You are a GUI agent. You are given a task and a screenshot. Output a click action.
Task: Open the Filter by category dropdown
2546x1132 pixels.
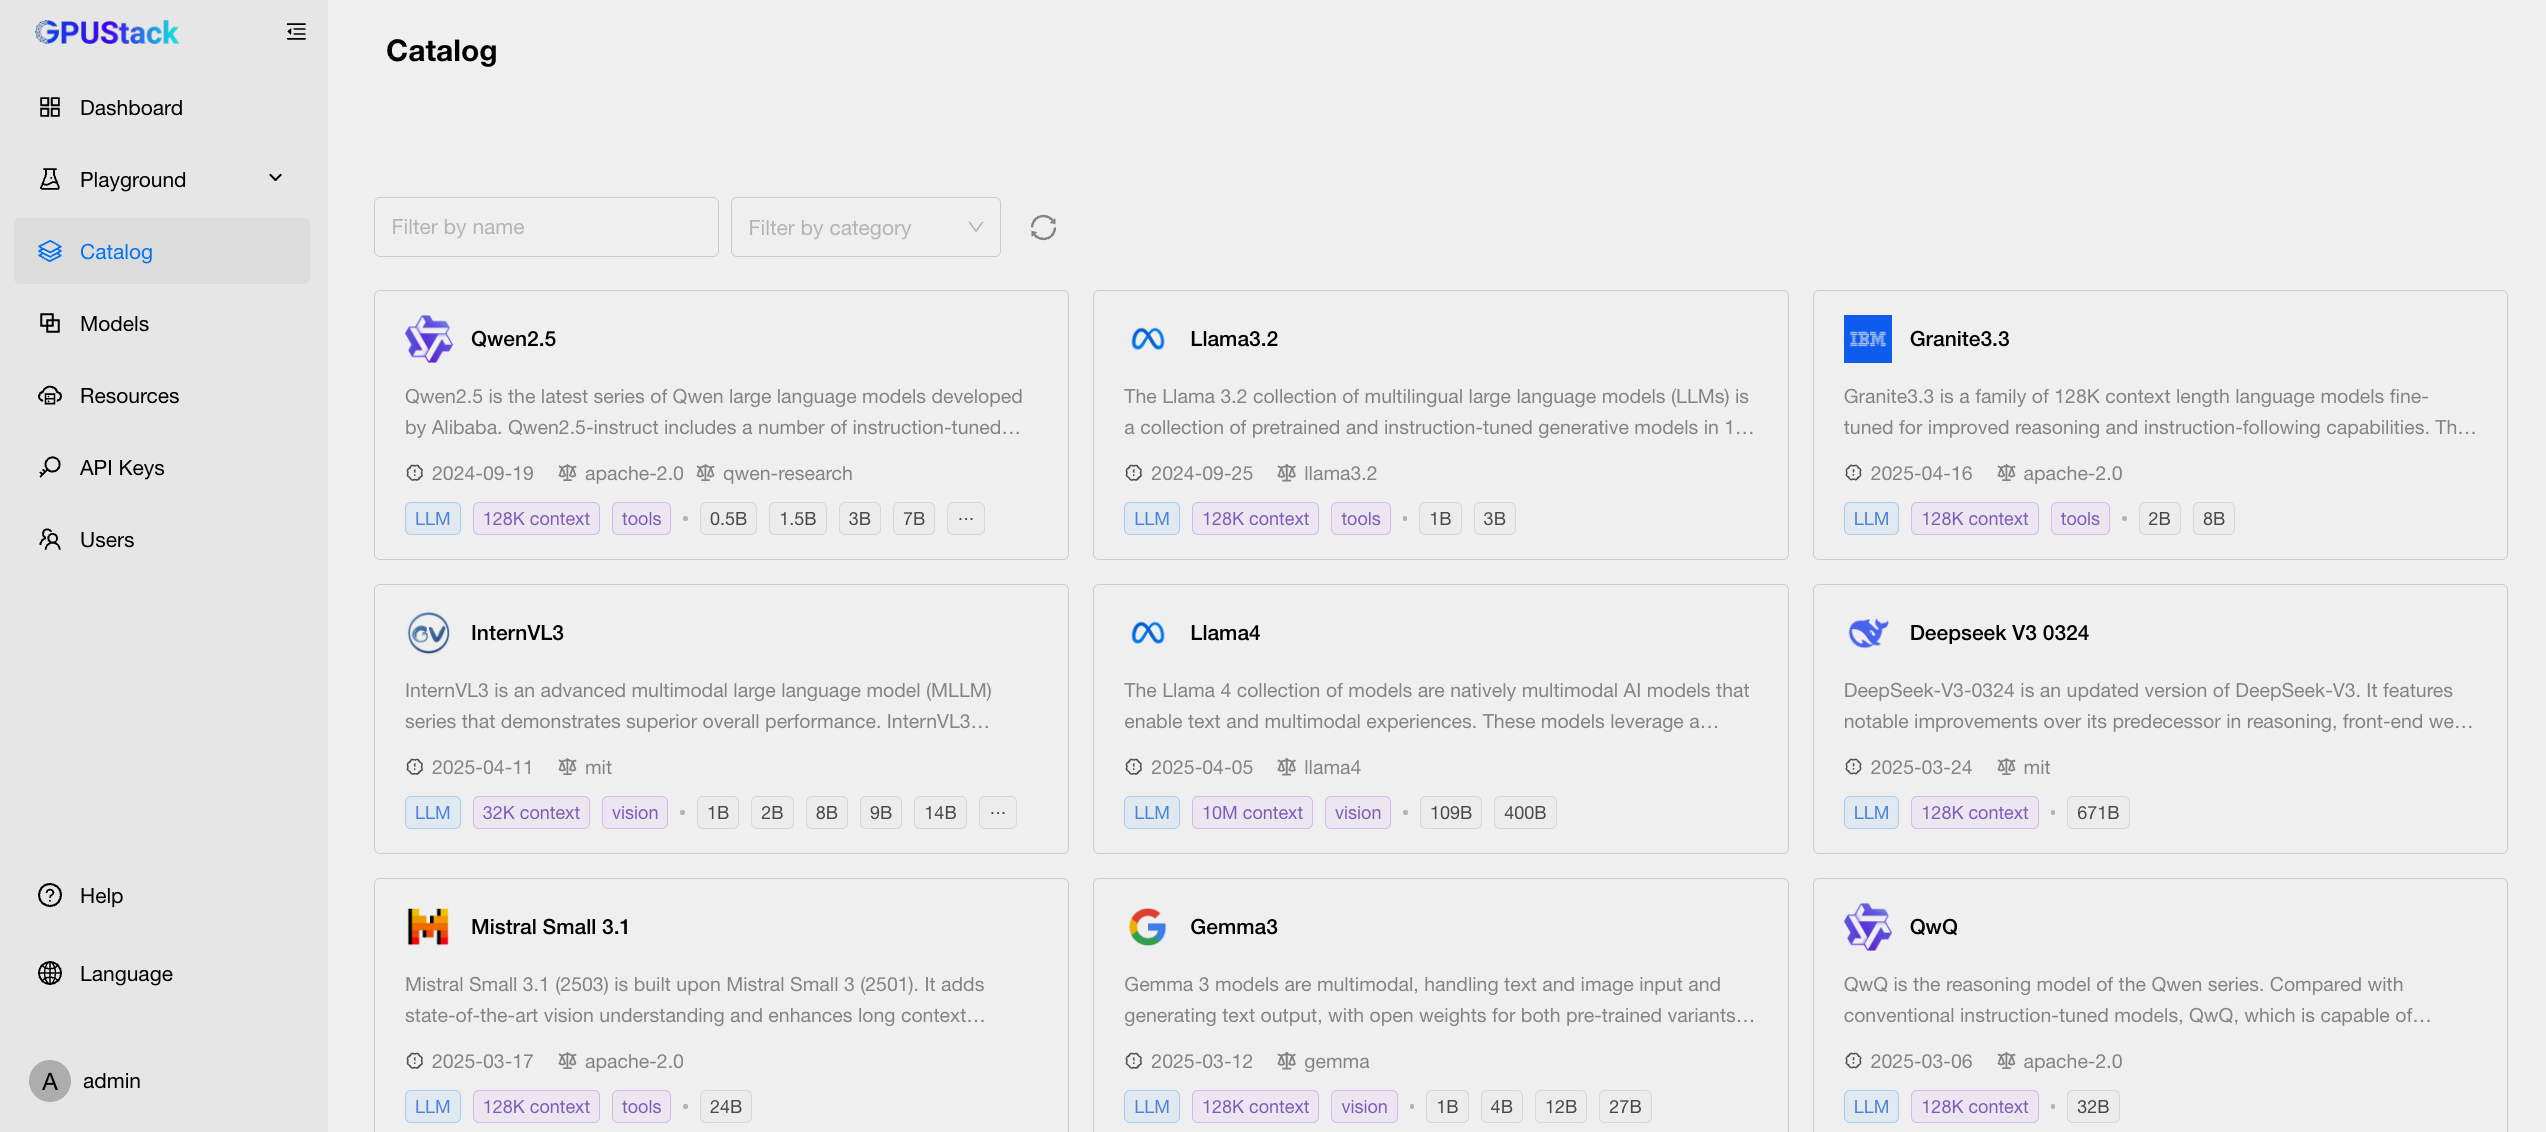(866, 227)
